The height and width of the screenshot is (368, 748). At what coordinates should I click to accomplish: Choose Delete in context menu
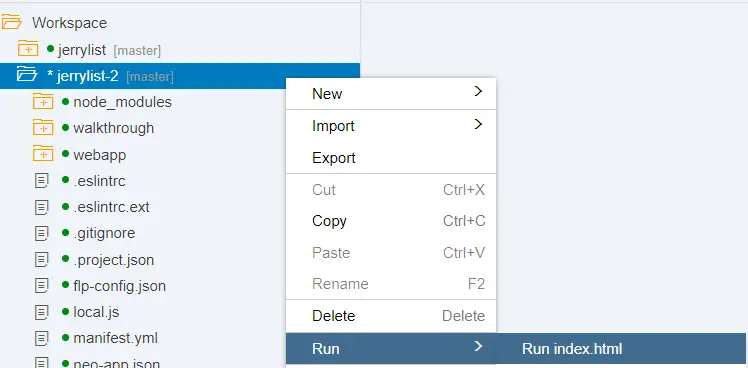pos(391,316)
